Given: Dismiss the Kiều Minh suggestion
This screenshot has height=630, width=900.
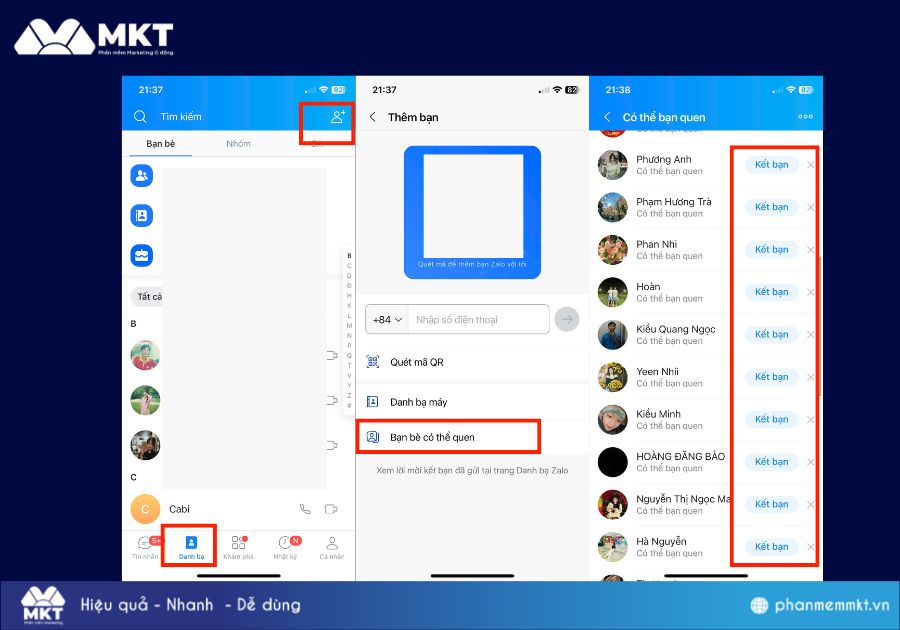Looking at the screenshot, I should point(810,419).
